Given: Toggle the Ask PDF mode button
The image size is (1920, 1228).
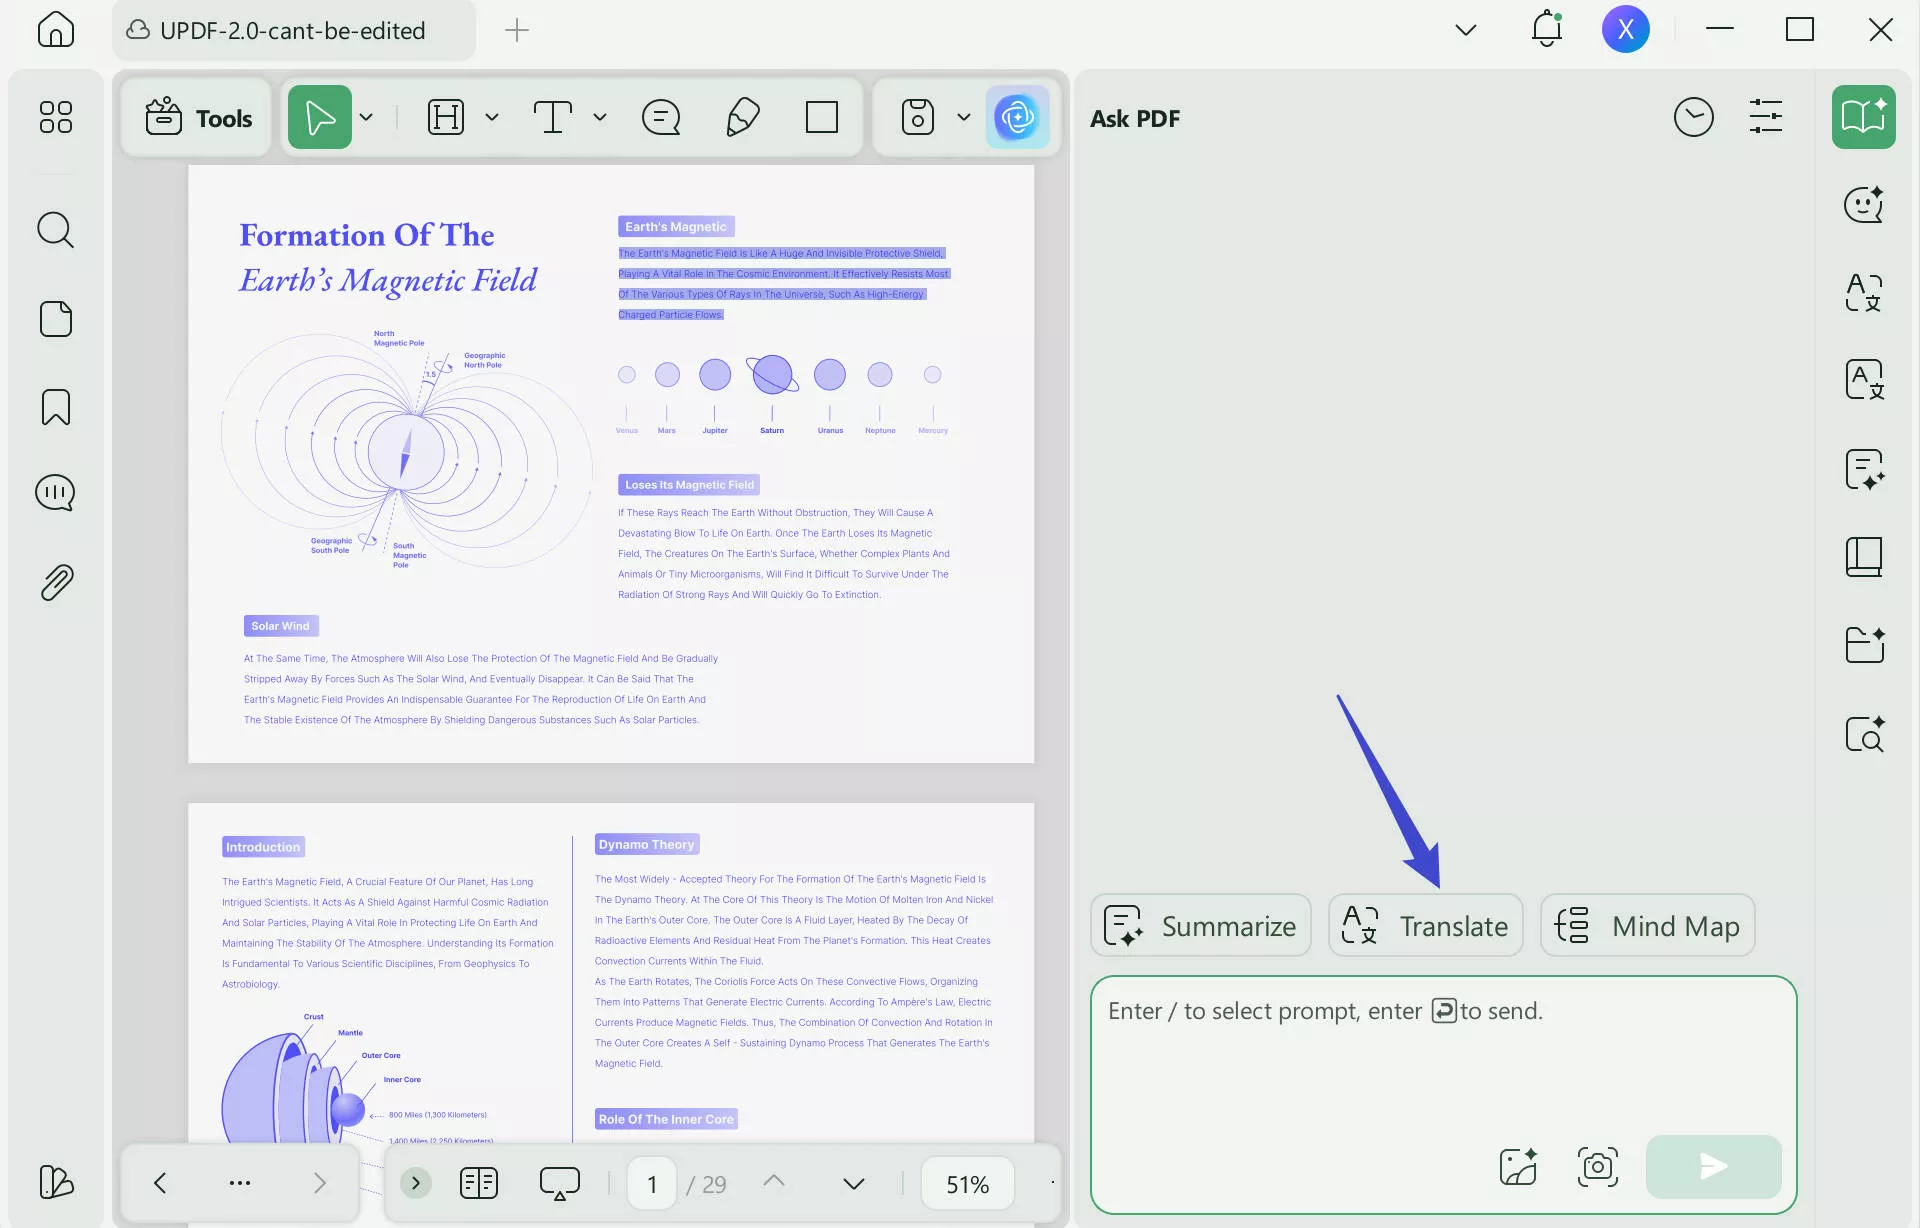Looking at the screenshot, I should tap(1863, 117).
